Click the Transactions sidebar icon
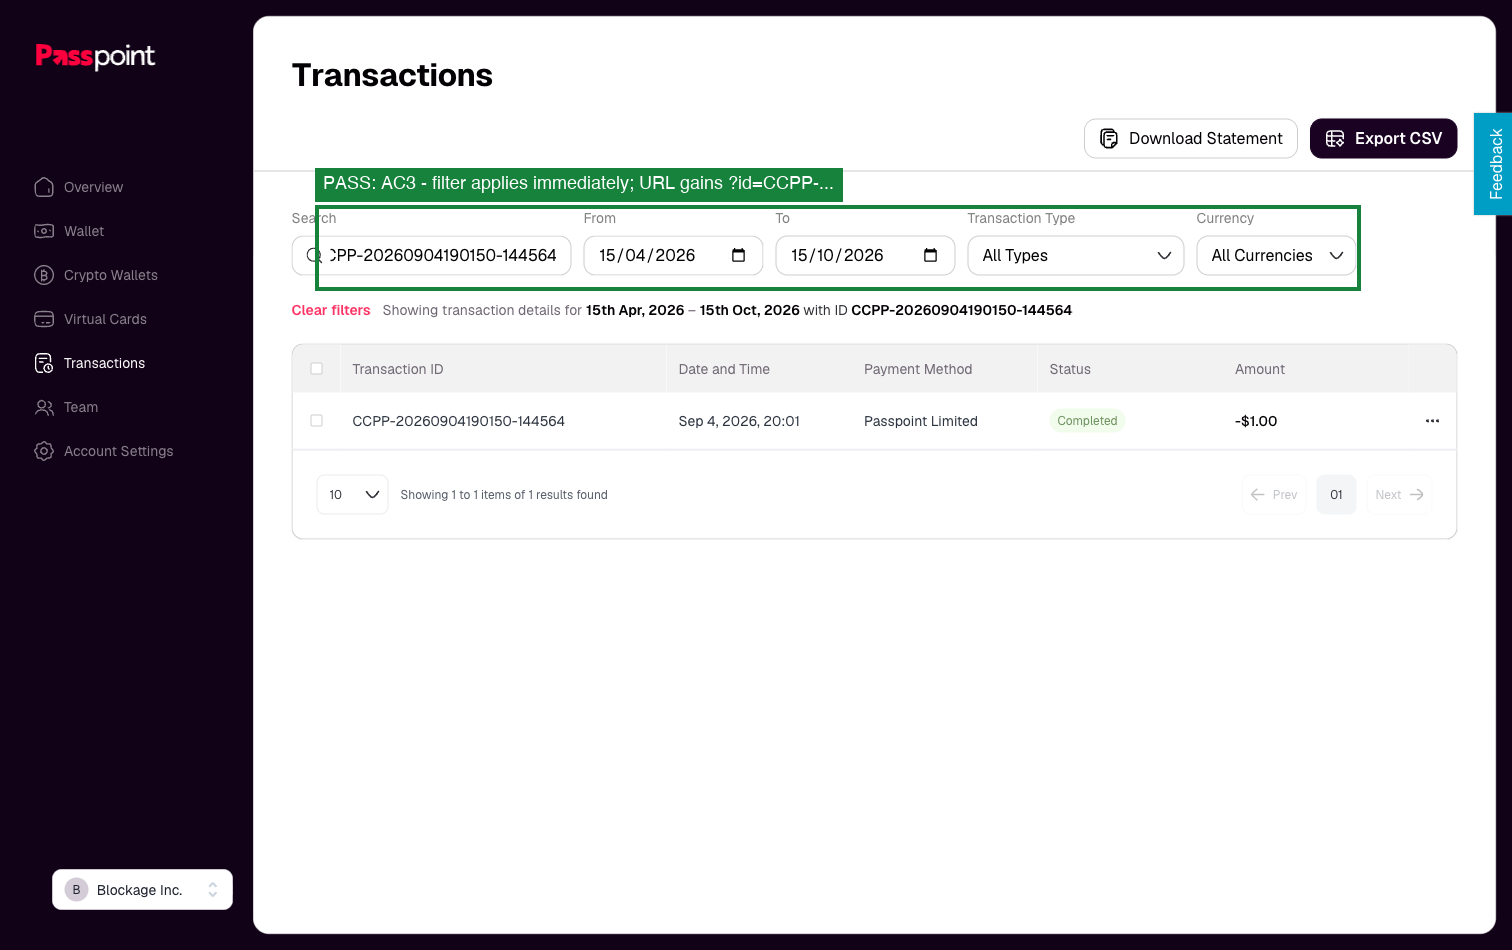Viewport: 1512px width, 950px height. [x=44, y=363]
